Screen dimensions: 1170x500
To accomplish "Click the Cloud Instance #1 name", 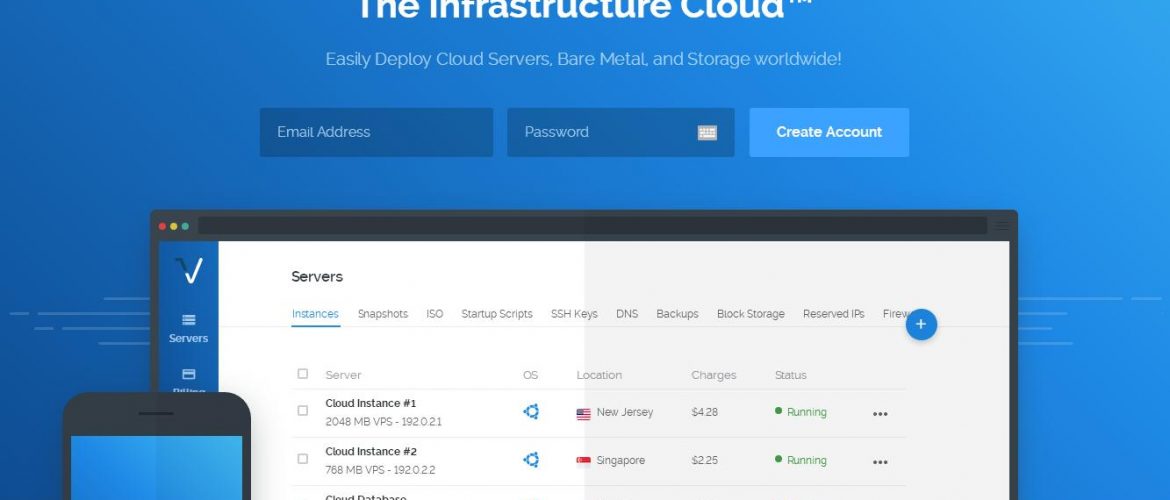I will (371, 404).
